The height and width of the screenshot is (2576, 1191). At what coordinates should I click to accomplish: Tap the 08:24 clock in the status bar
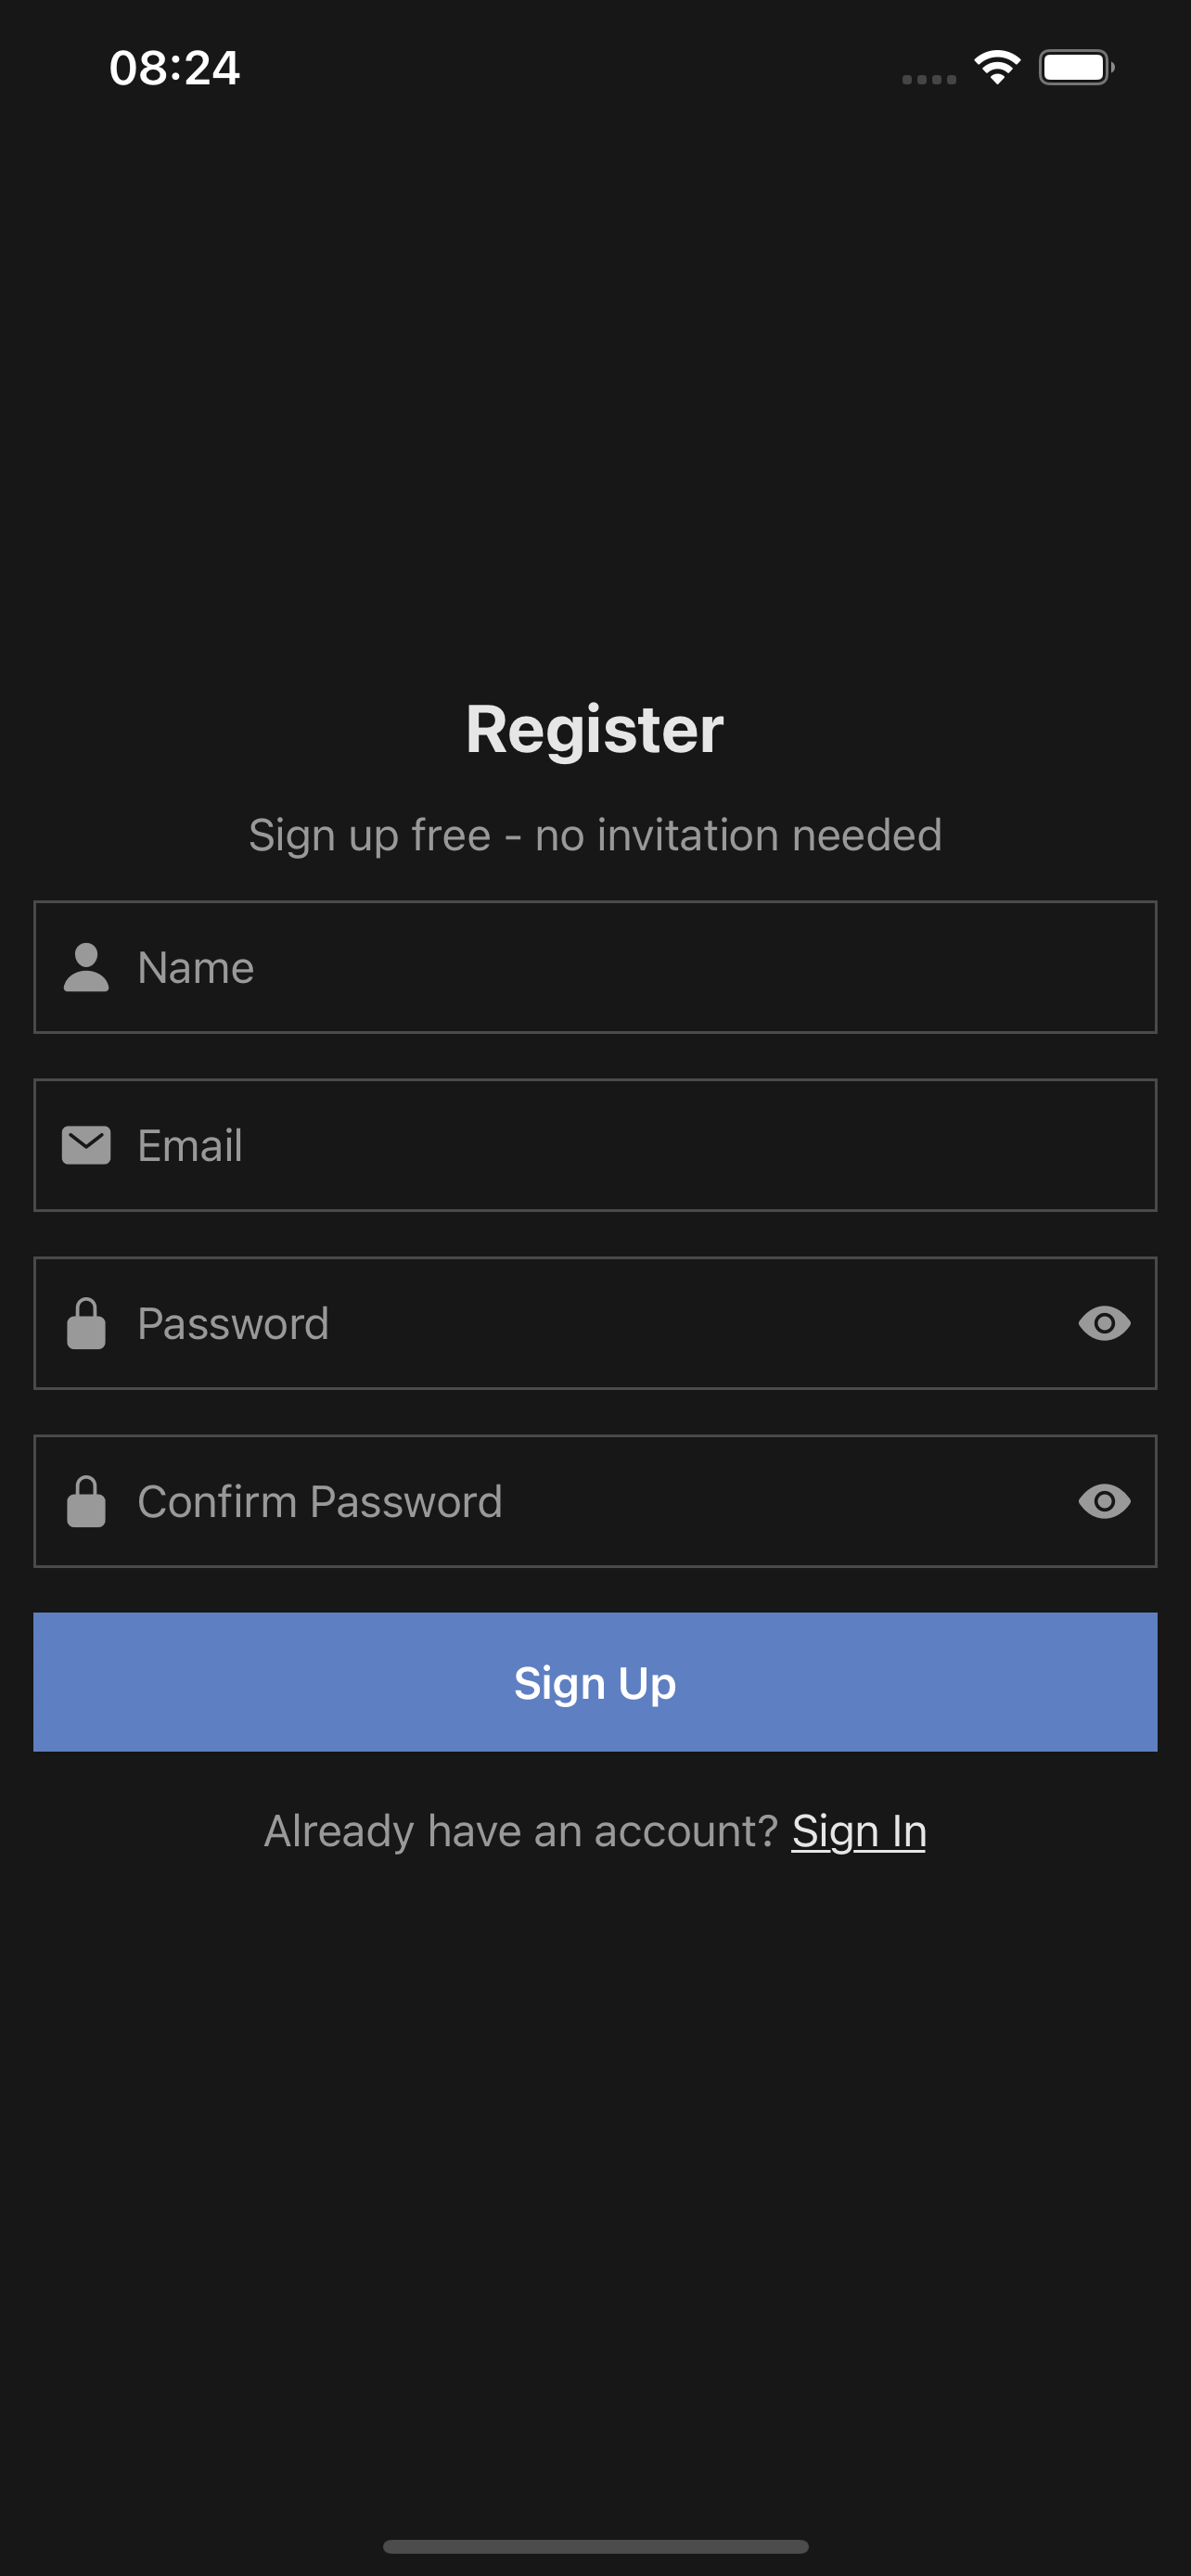(175, 68)
